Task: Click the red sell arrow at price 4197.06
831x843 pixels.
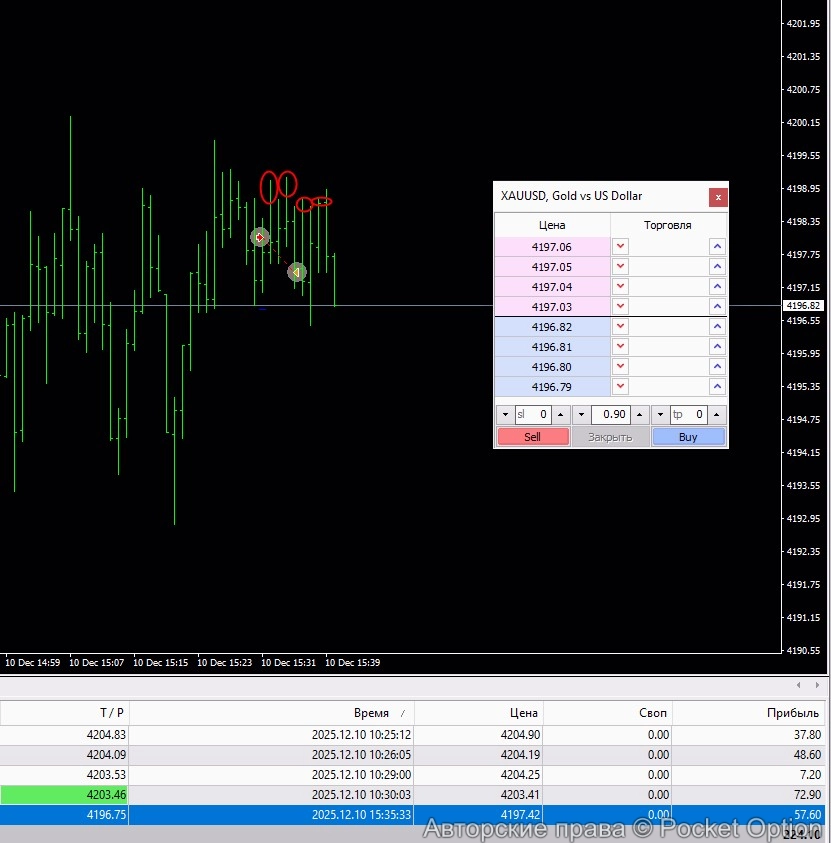Action: tap(620, 246)
